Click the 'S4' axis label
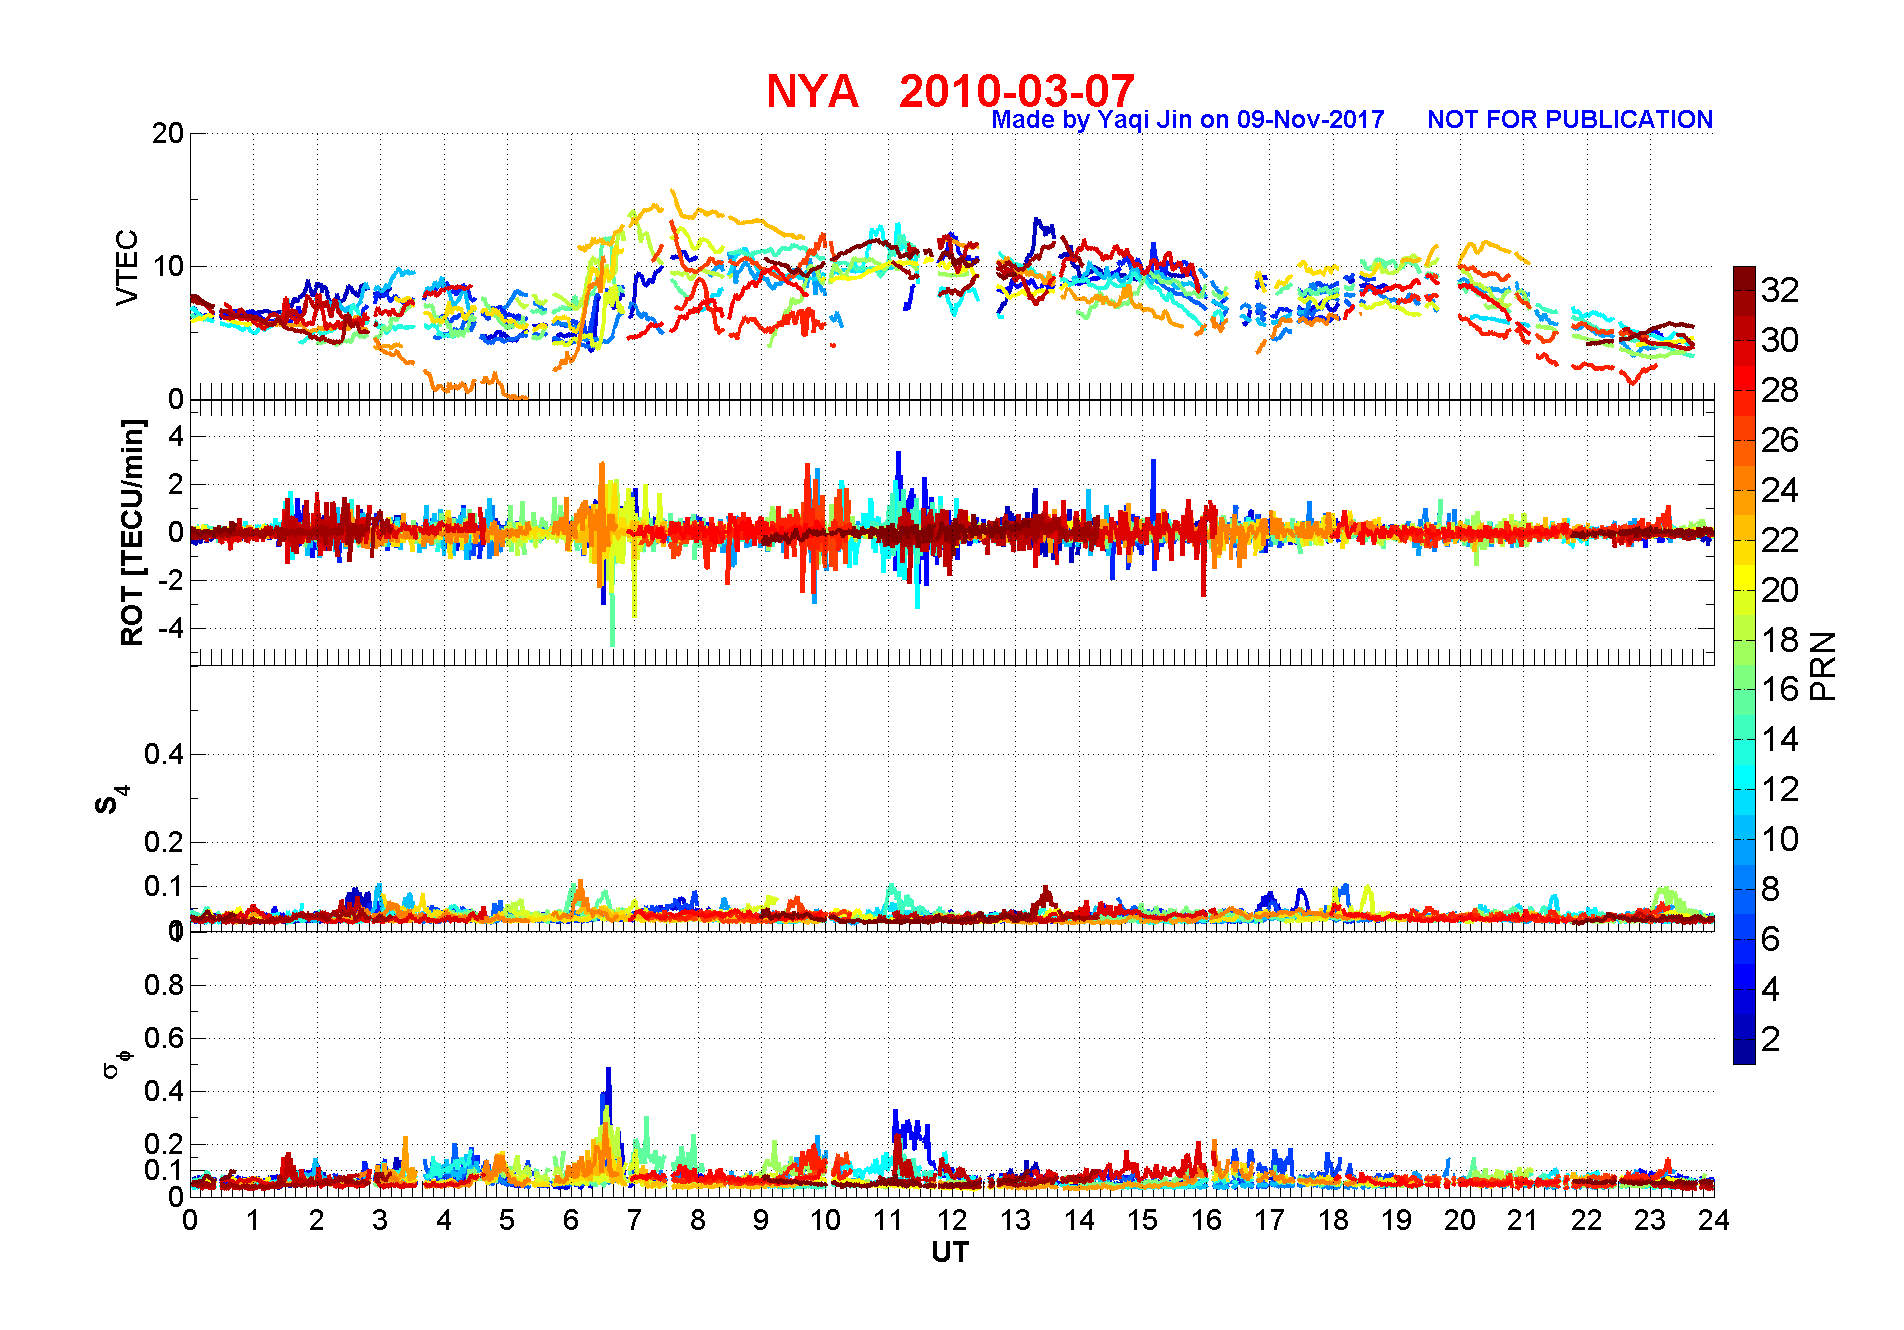 point(111,800)
